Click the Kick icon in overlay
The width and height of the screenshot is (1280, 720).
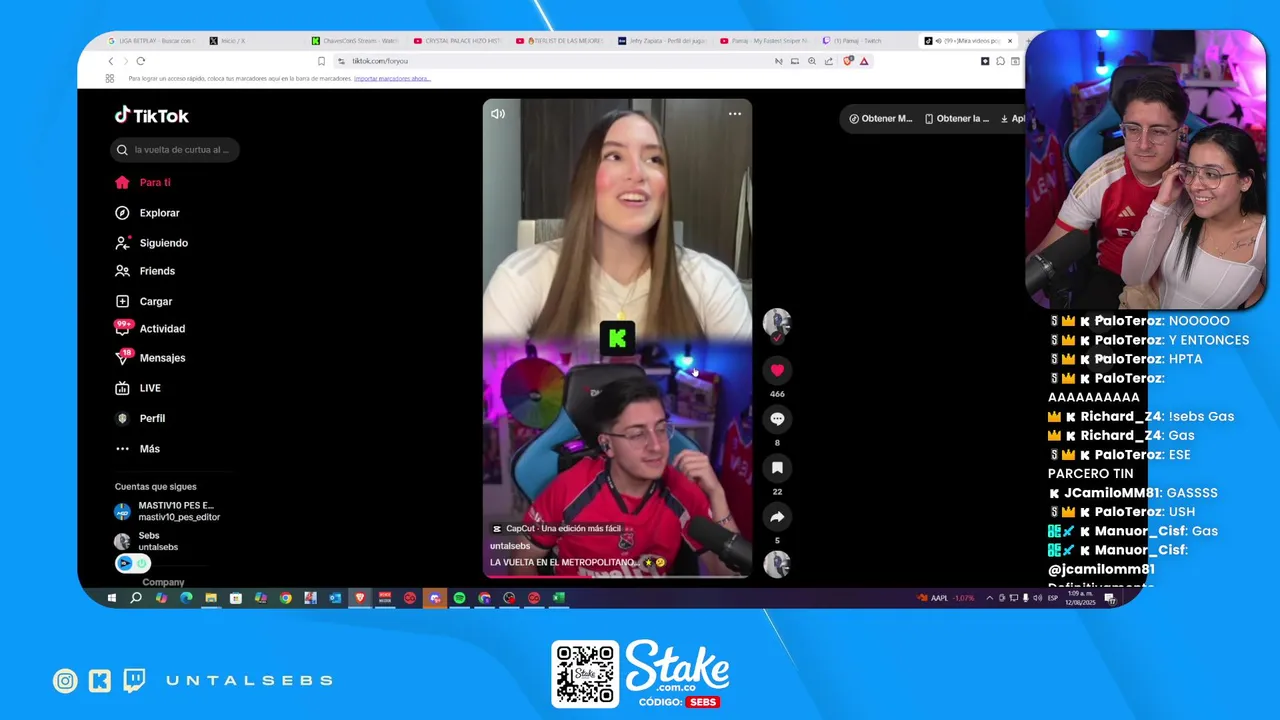pyautogui.click(x=100, y=681)
